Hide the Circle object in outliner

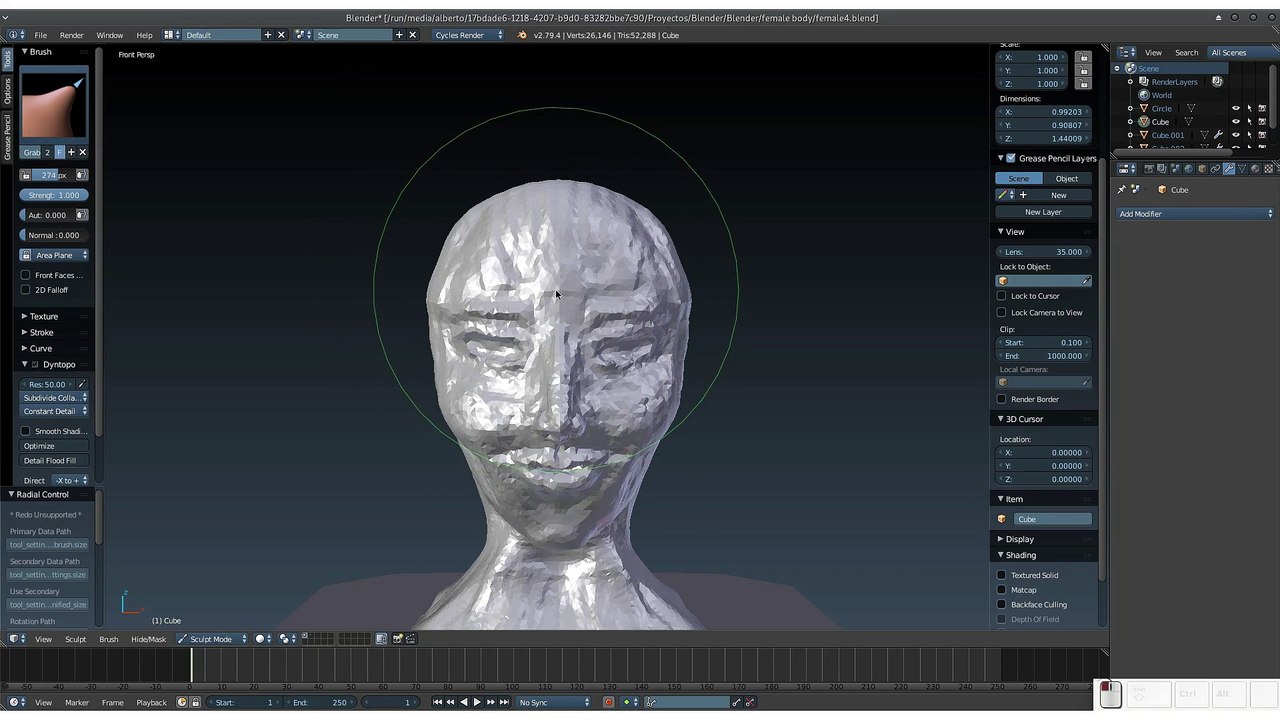[x=1235, y=108]
